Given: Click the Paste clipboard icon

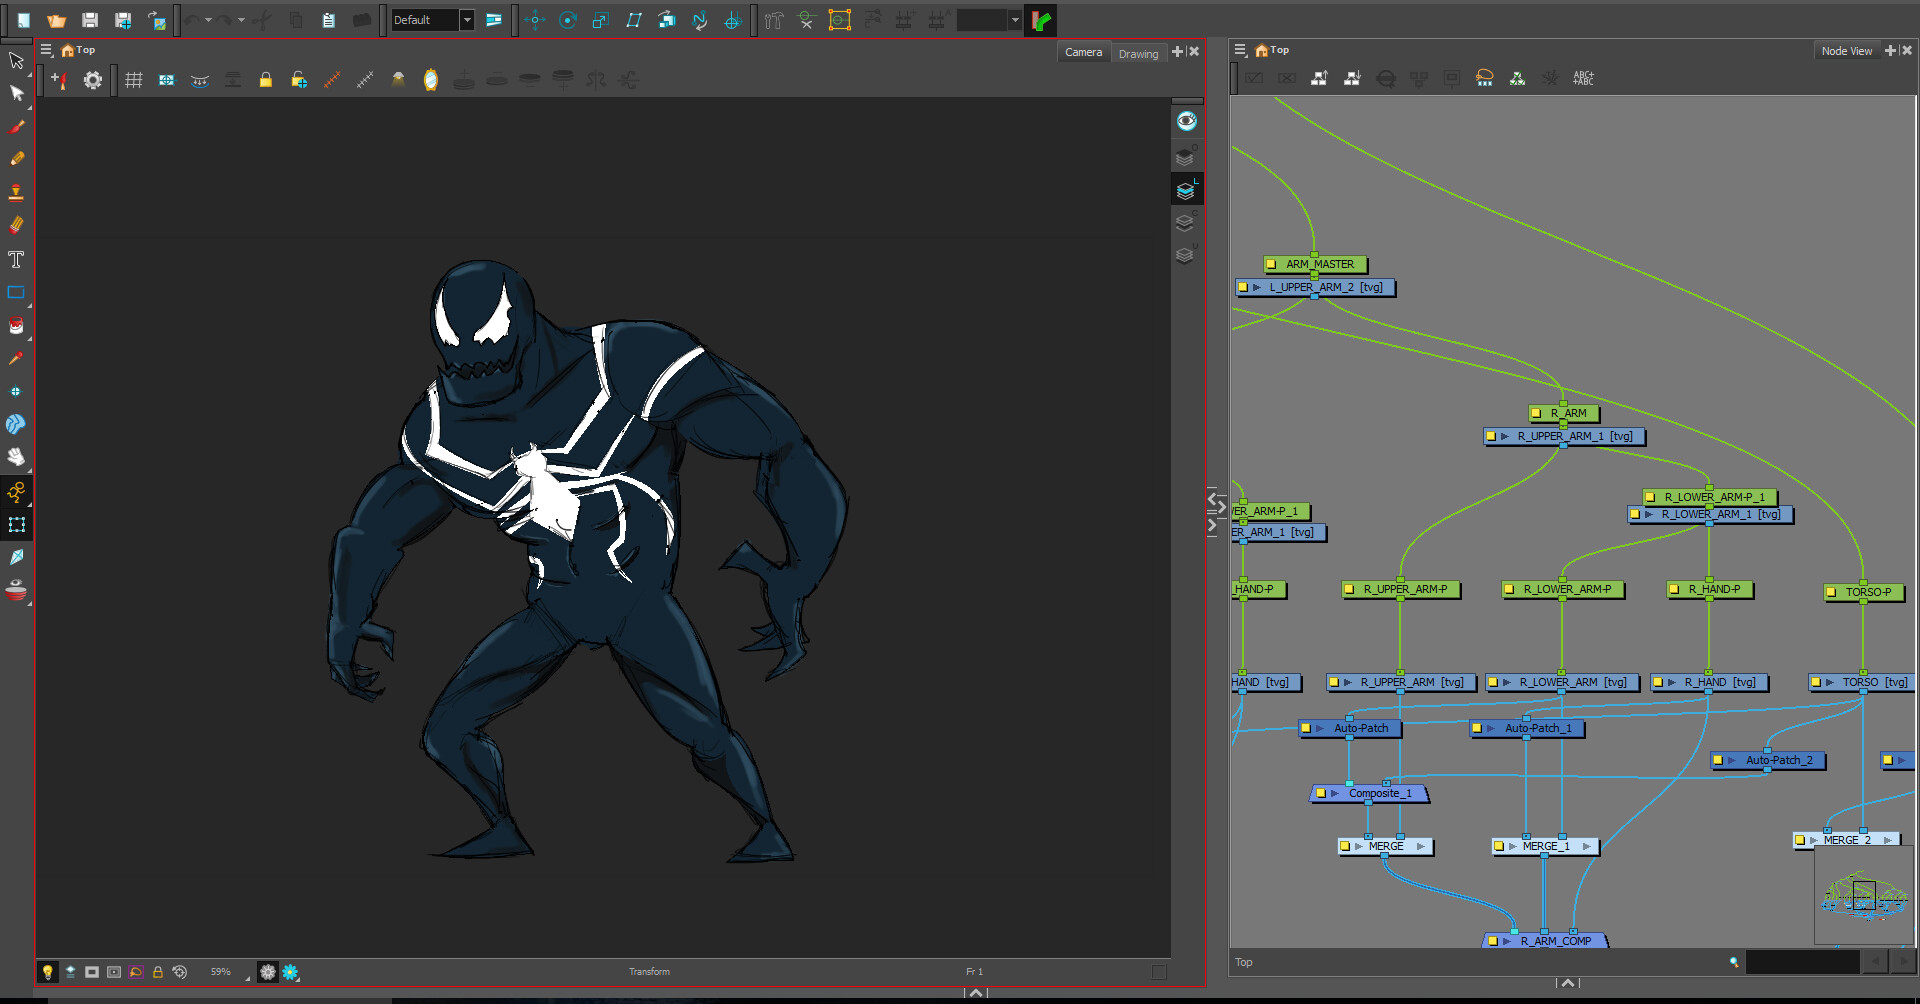Looking at the screenshot, I should pyautogui.click(x=328, y=20).
